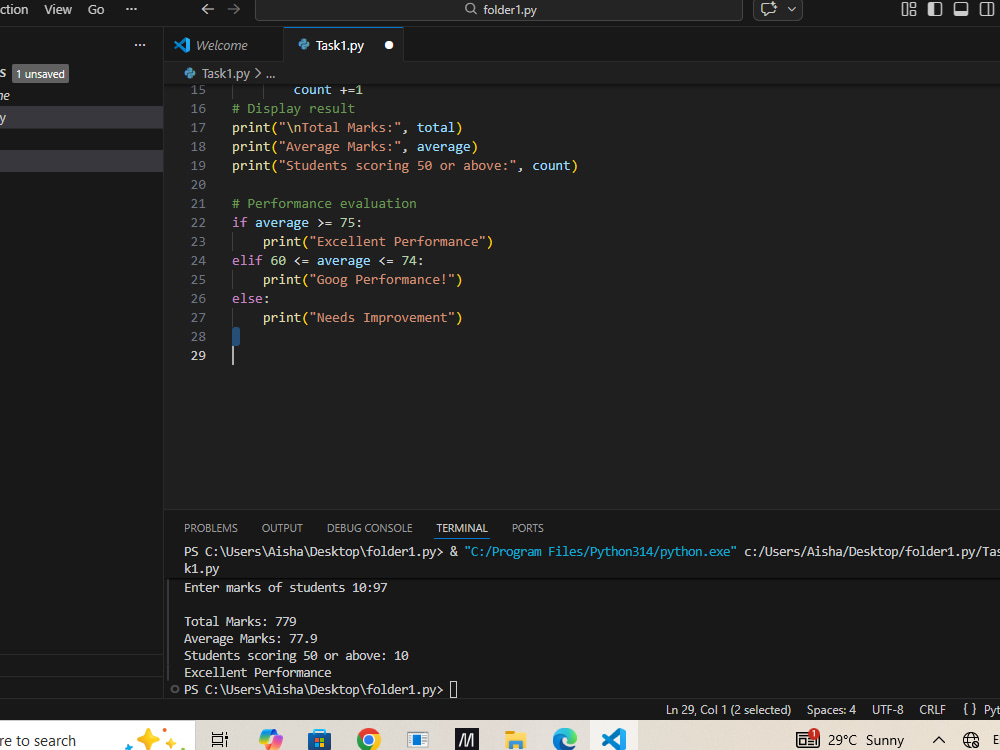Go back with the left arrow

pos(208,9)
